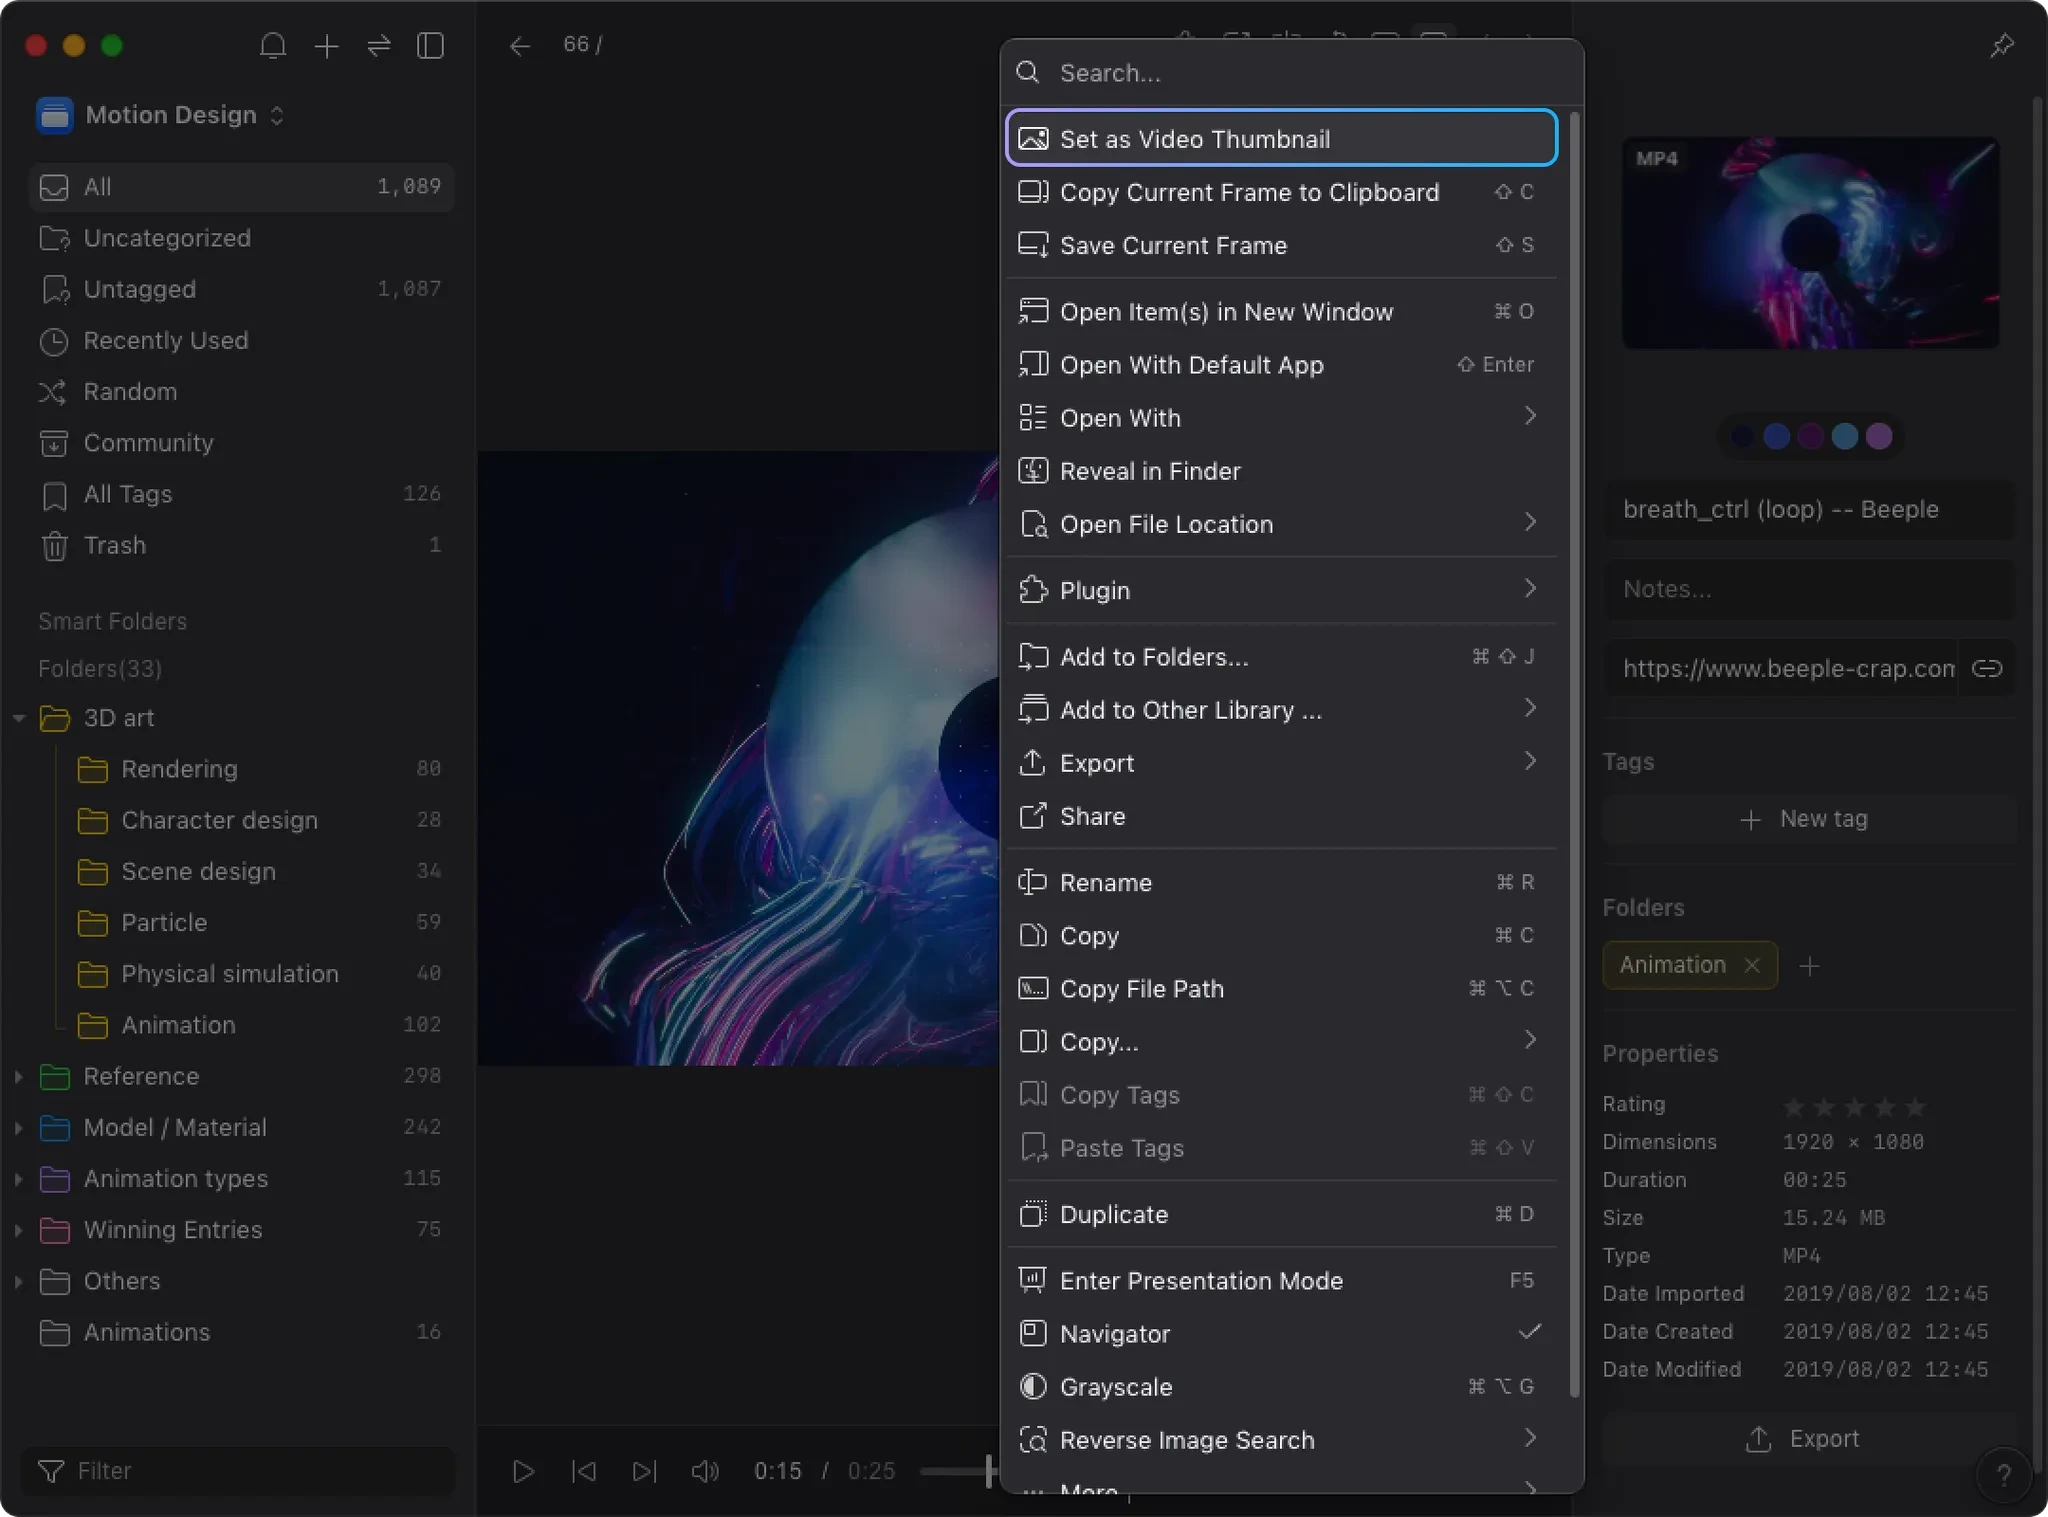Add another folder with plus beside Animation
The height and width of the screenshot is (1517, 2048).
[1808, 965]
